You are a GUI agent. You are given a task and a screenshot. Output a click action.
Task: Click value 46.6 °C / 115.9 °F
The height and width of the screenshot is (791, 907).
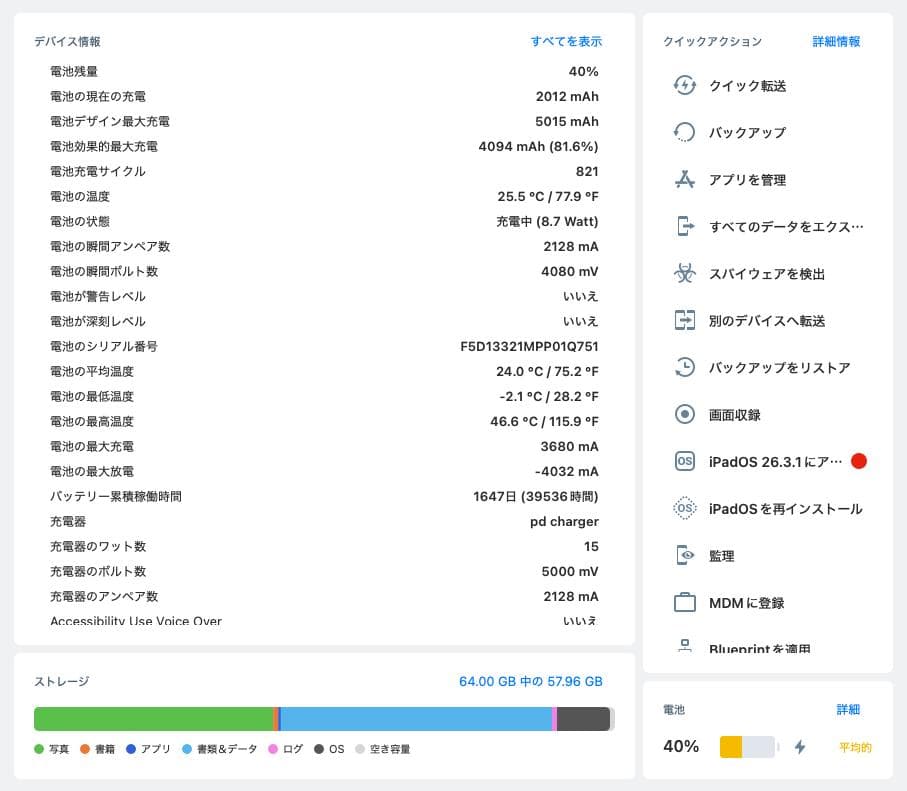pos(544,421)
